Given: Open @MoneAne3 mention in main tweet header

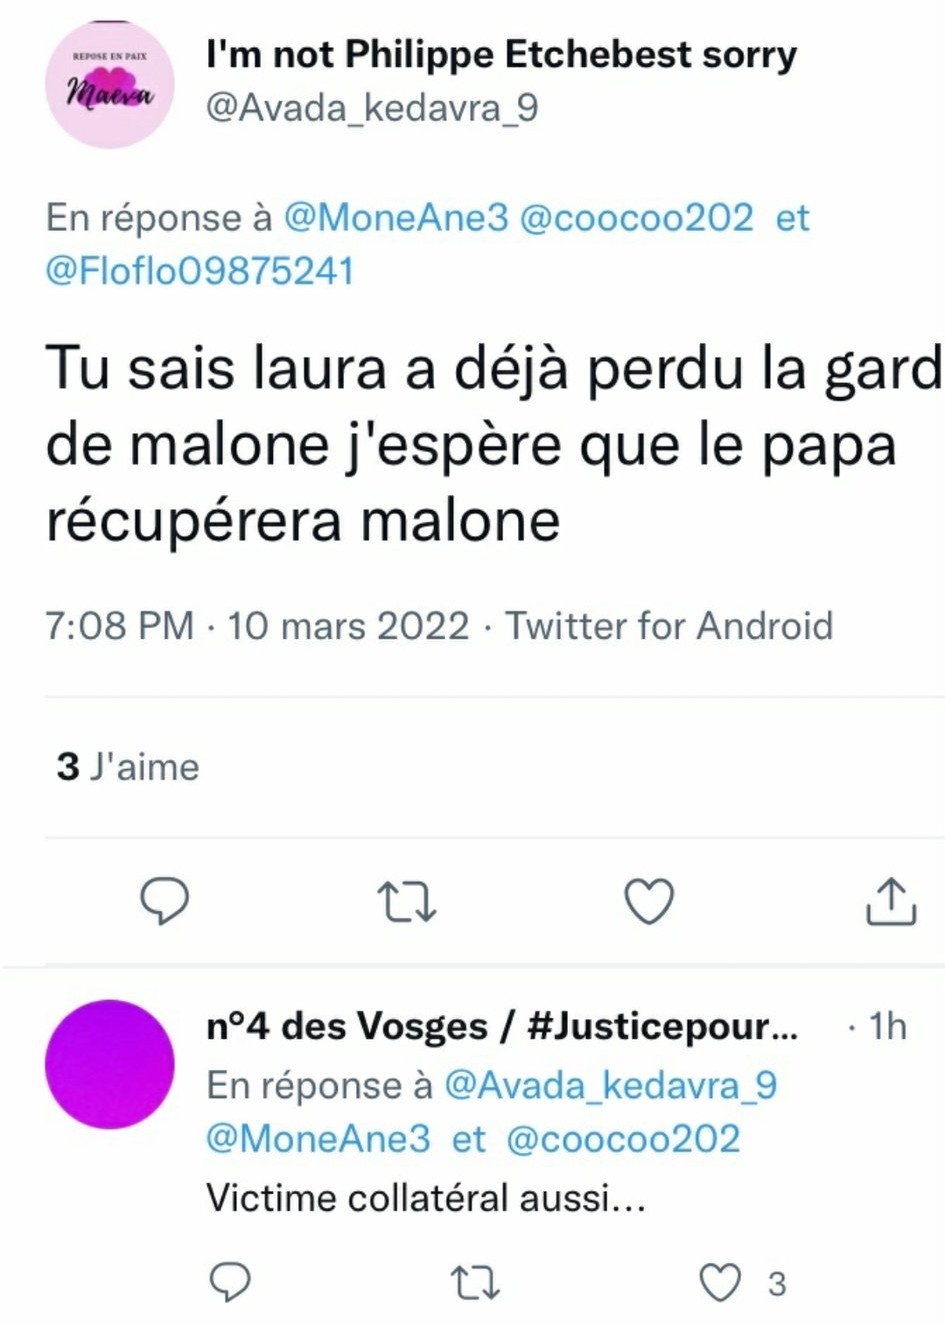Looking at the screenshot, I should coord(396,217).
